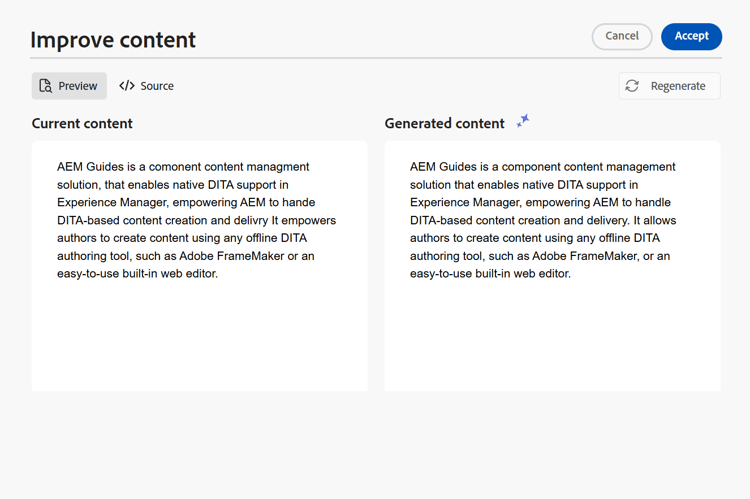The height and width of the screenshot is (499, 750).
Task: Click the "Generated content" heading
Action: point(444,124)
